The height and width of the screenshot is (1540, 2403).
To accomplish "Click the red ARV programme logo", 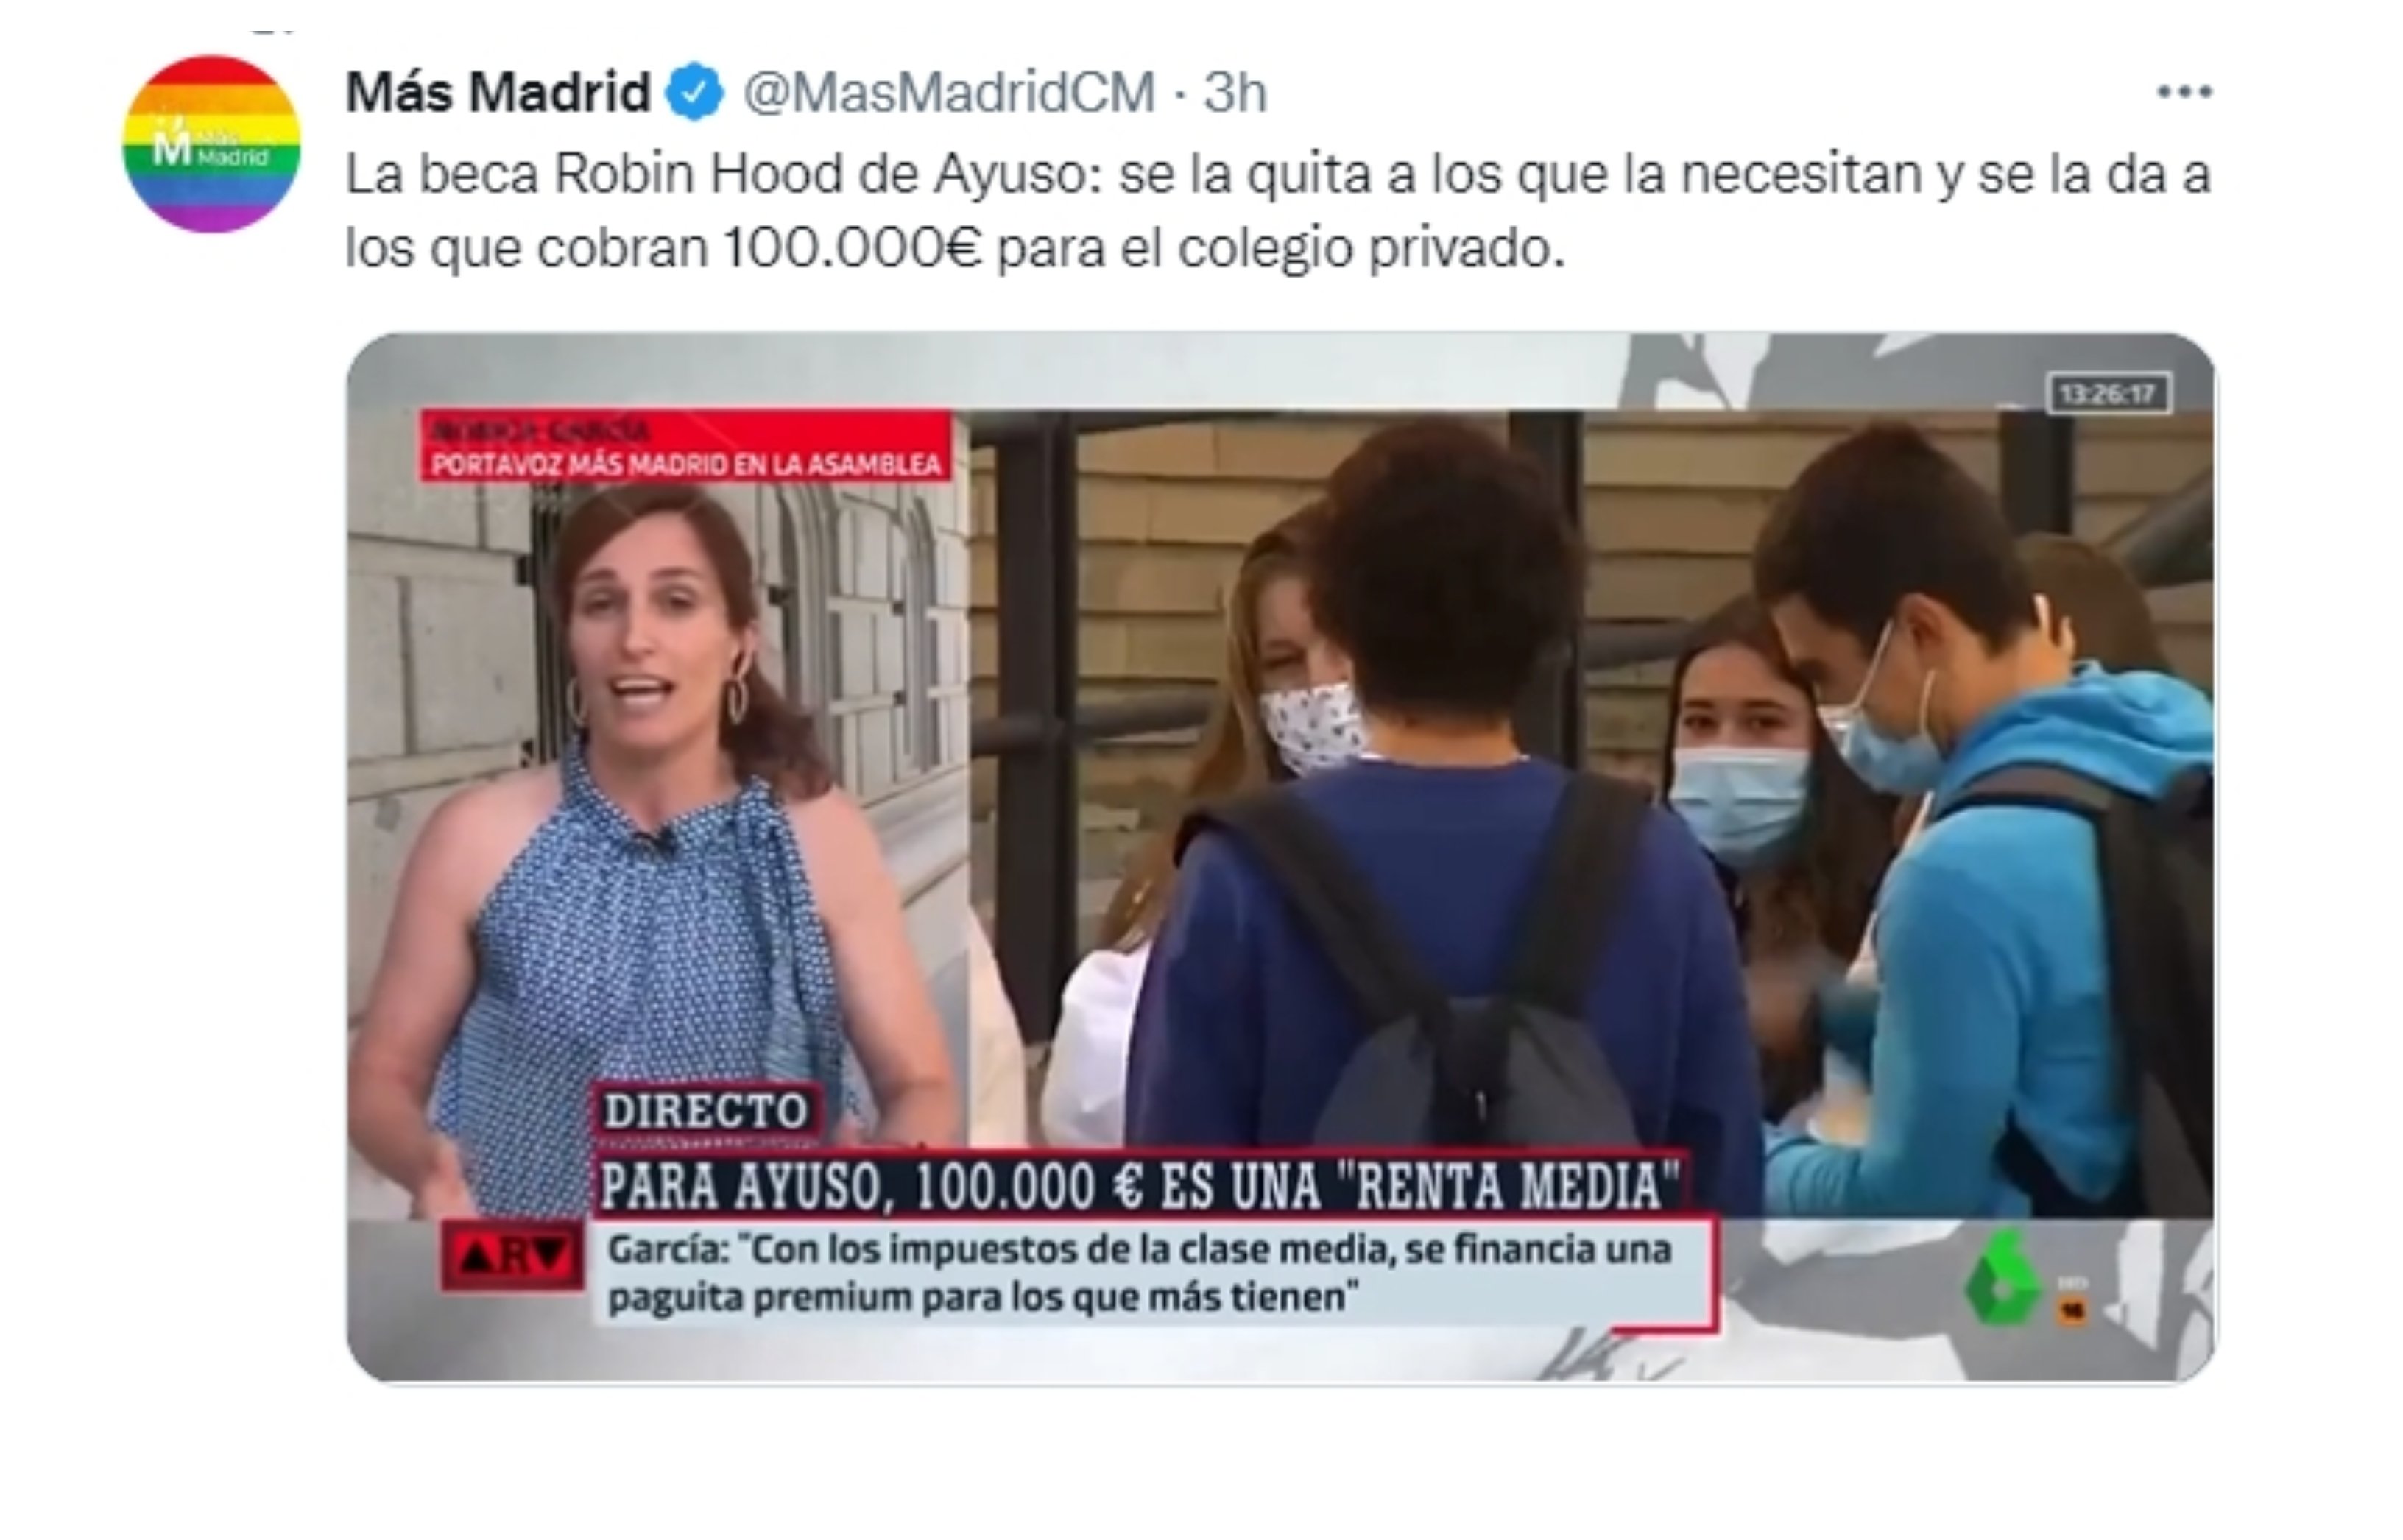I will pos(512,1255).
